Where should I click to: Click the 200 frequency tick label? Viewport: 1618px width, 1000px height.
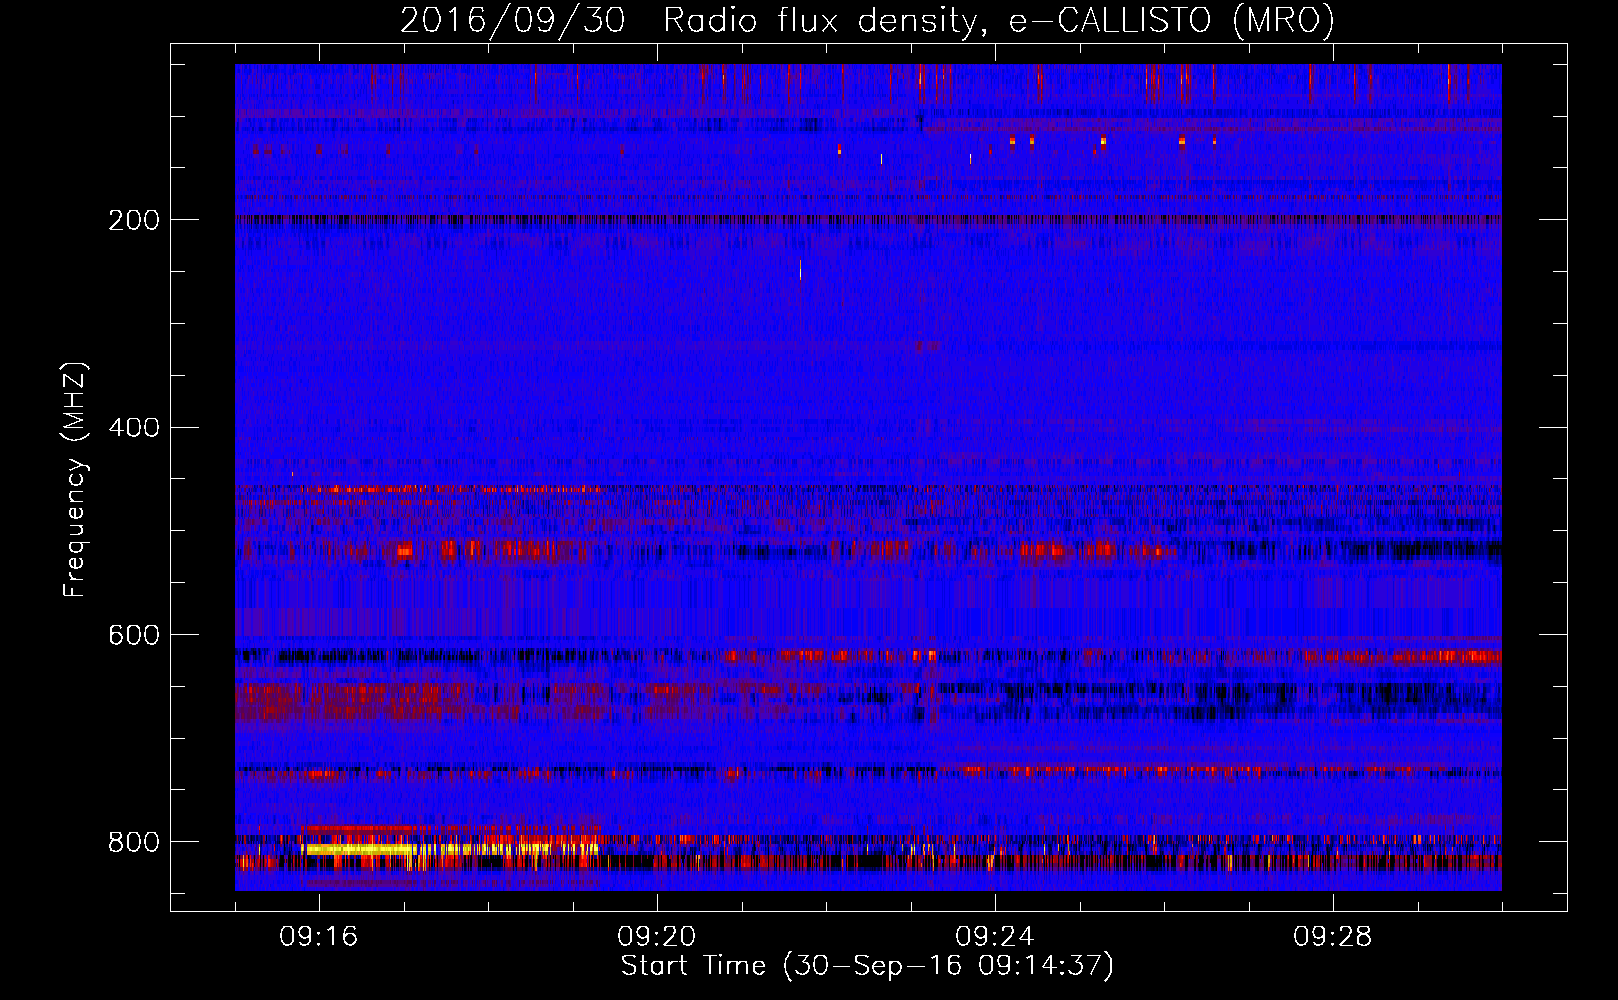(x=134, y=220)
